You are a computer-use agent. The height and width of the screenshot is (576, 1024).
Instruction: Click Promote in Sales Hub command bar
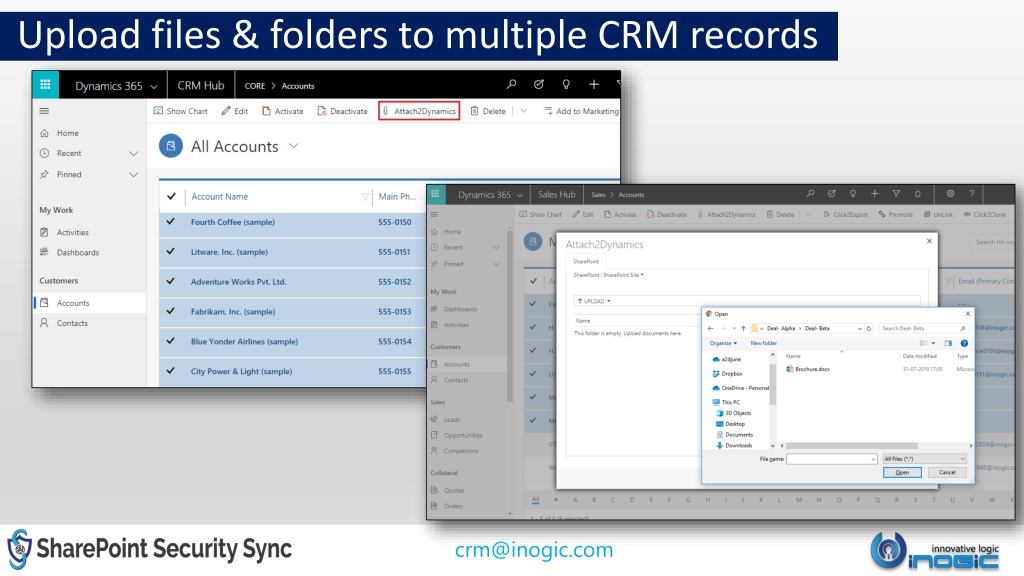pyautogui.click(x=895, y=214)
